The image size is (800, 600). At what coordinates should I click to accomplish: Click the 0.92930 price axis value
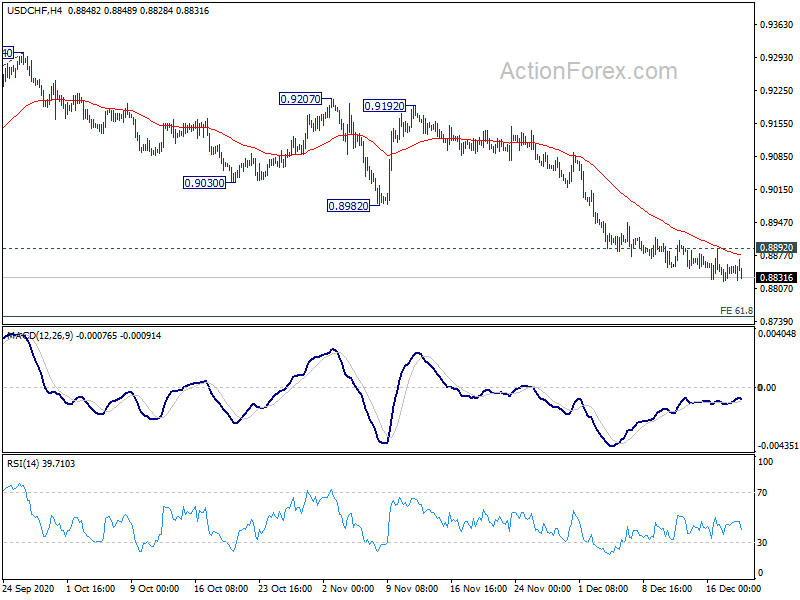(x=777, y=58)
